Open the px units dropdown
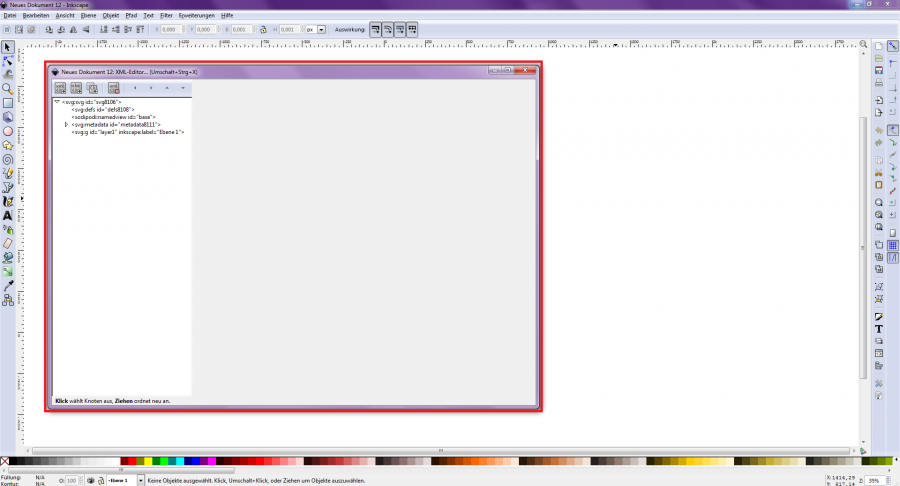Viewport: 900px width, 486px height. (321, 29)
